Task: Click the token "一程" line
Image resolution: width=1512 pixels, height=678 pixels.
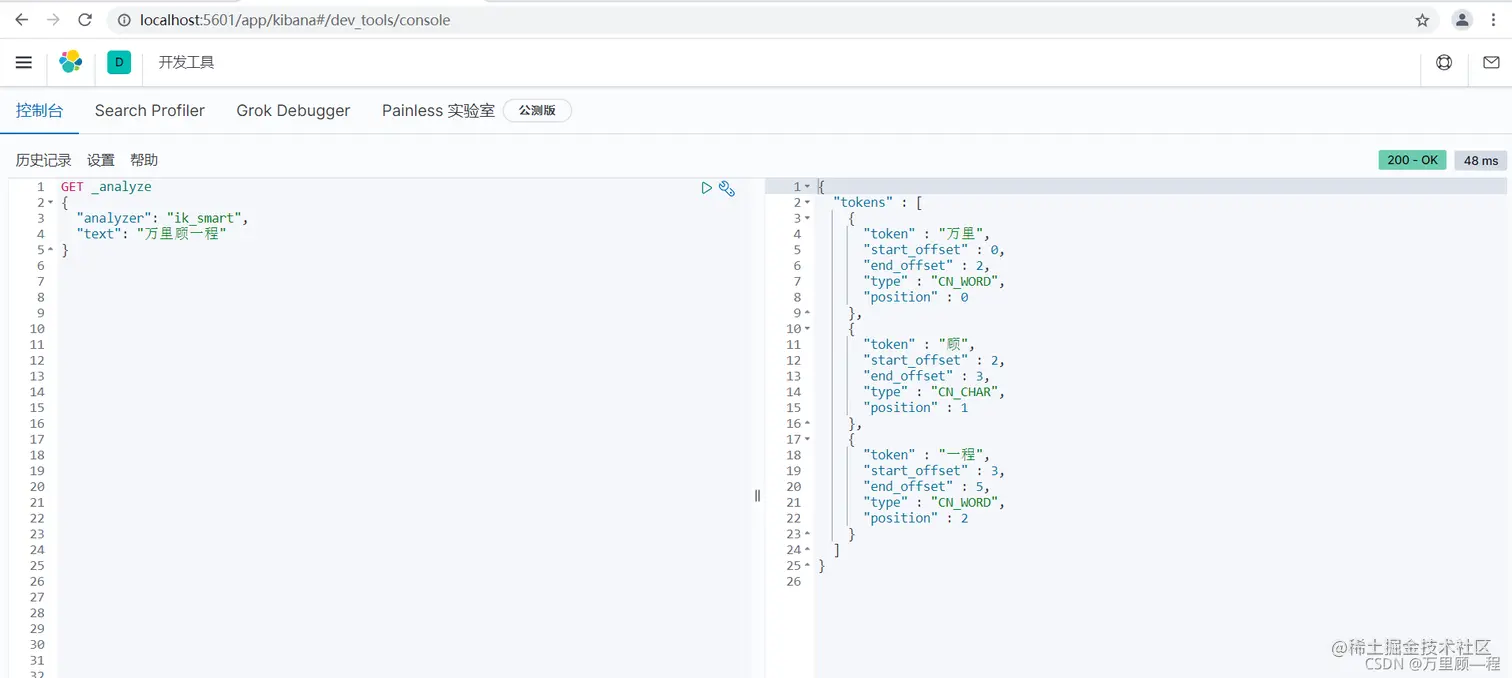Action: (927, 455)
